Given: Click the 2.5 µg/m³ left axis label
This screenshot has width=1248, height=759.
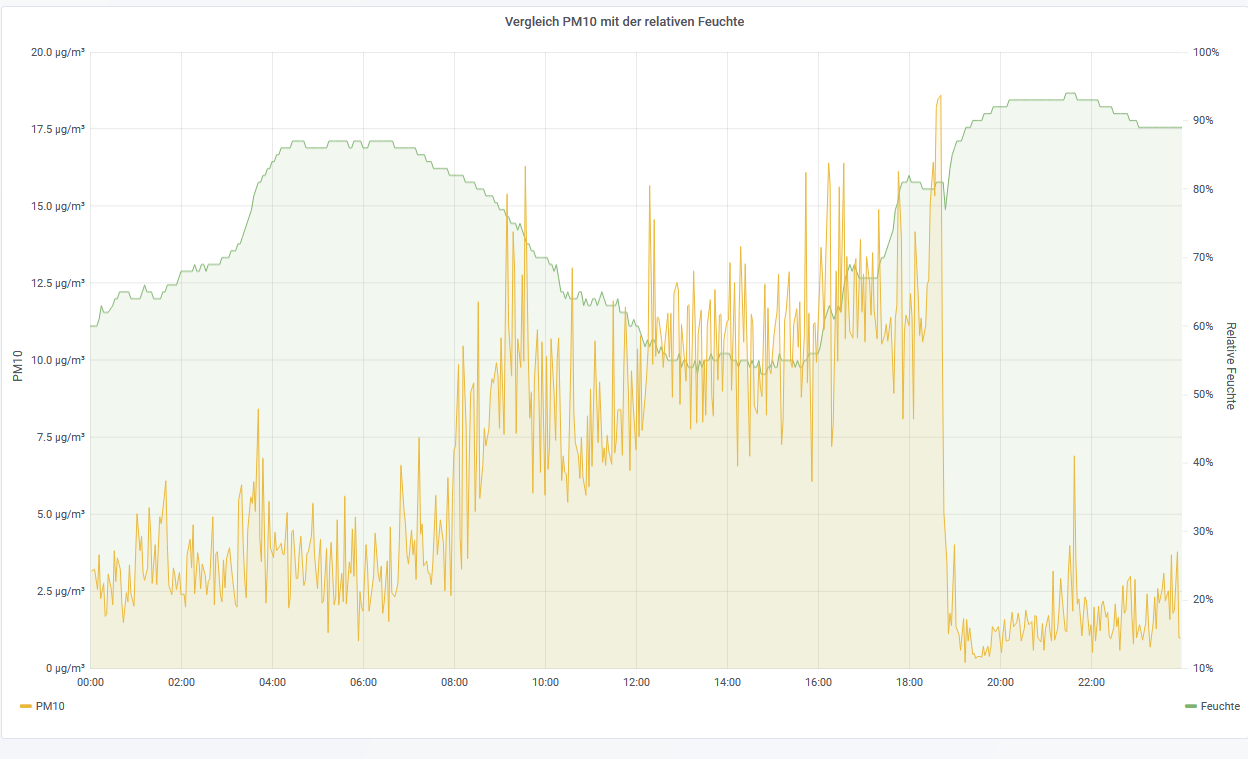Looking at the screenshot, I should click(x=61, y=591).
